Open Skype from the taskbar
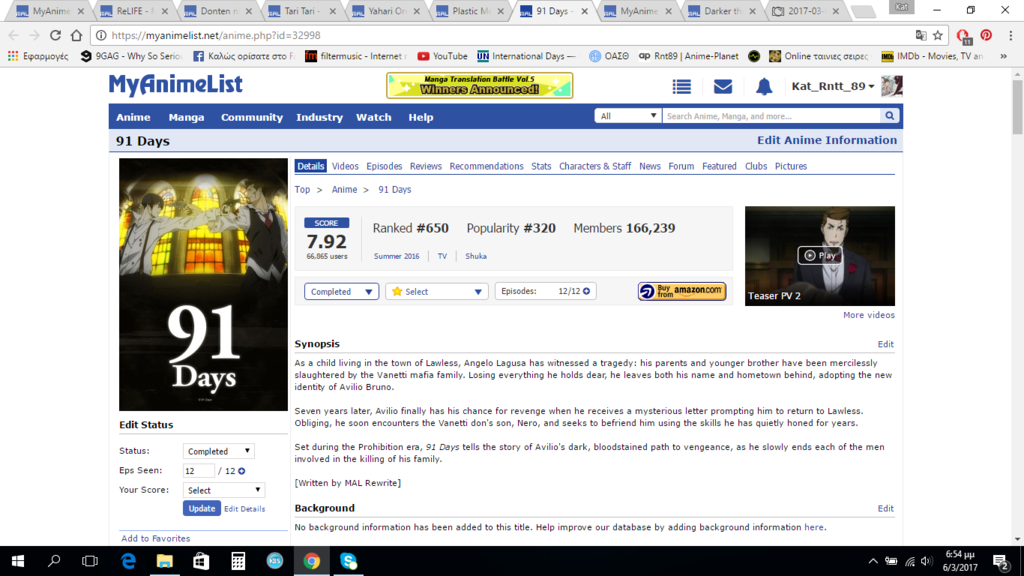The height and width of the screenshot is (576, 1024). click(x=348, y=561)
